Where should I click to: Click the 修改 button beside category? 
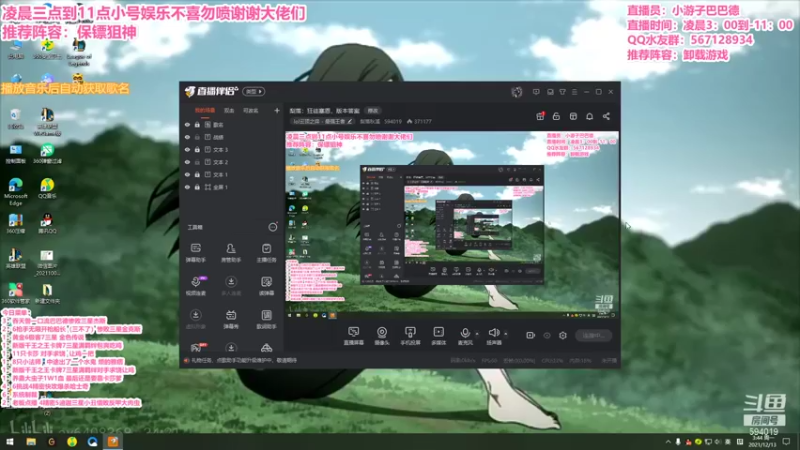pos(373,111)
